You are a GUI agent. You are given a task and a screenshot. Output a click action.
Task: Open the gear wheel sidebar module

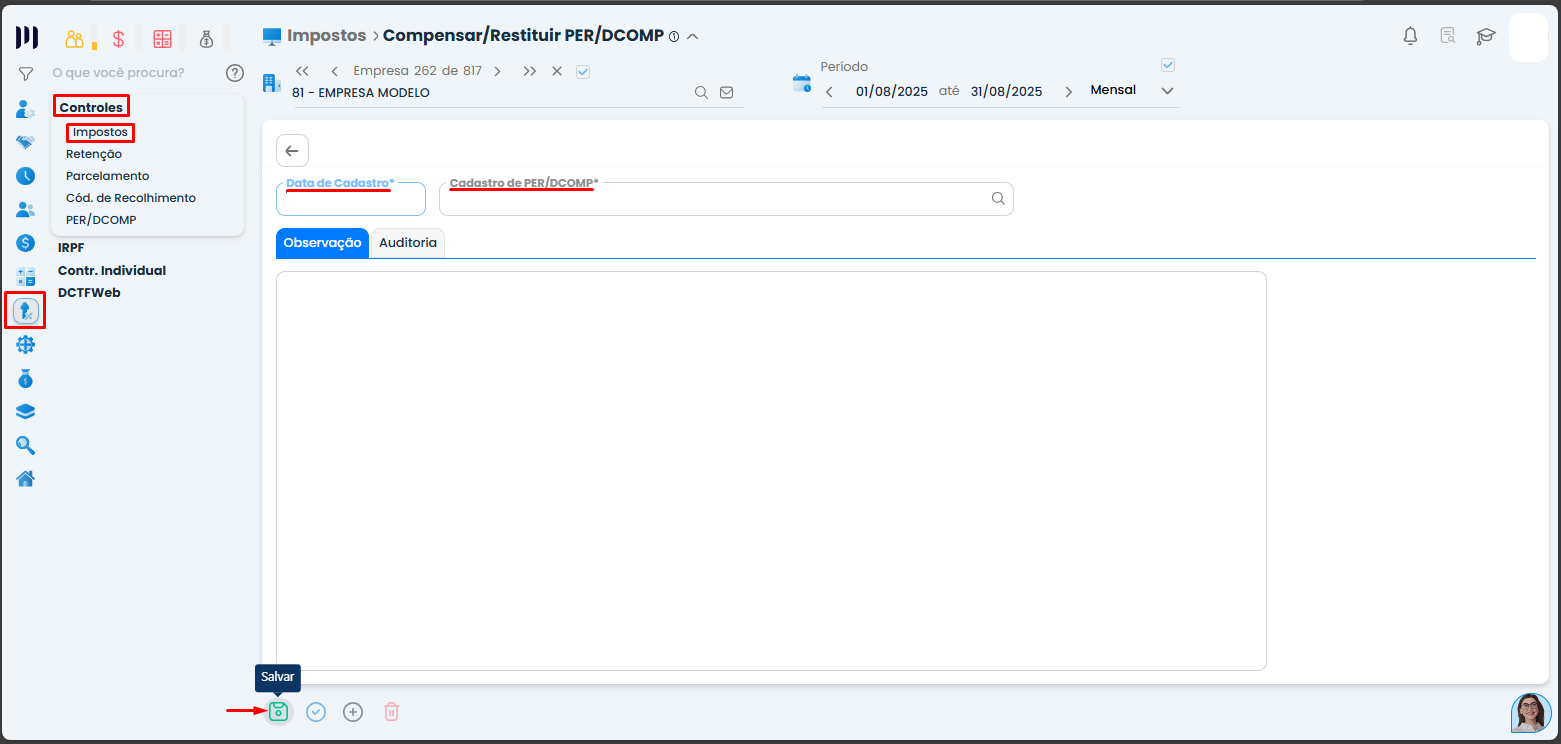point(26,345)
